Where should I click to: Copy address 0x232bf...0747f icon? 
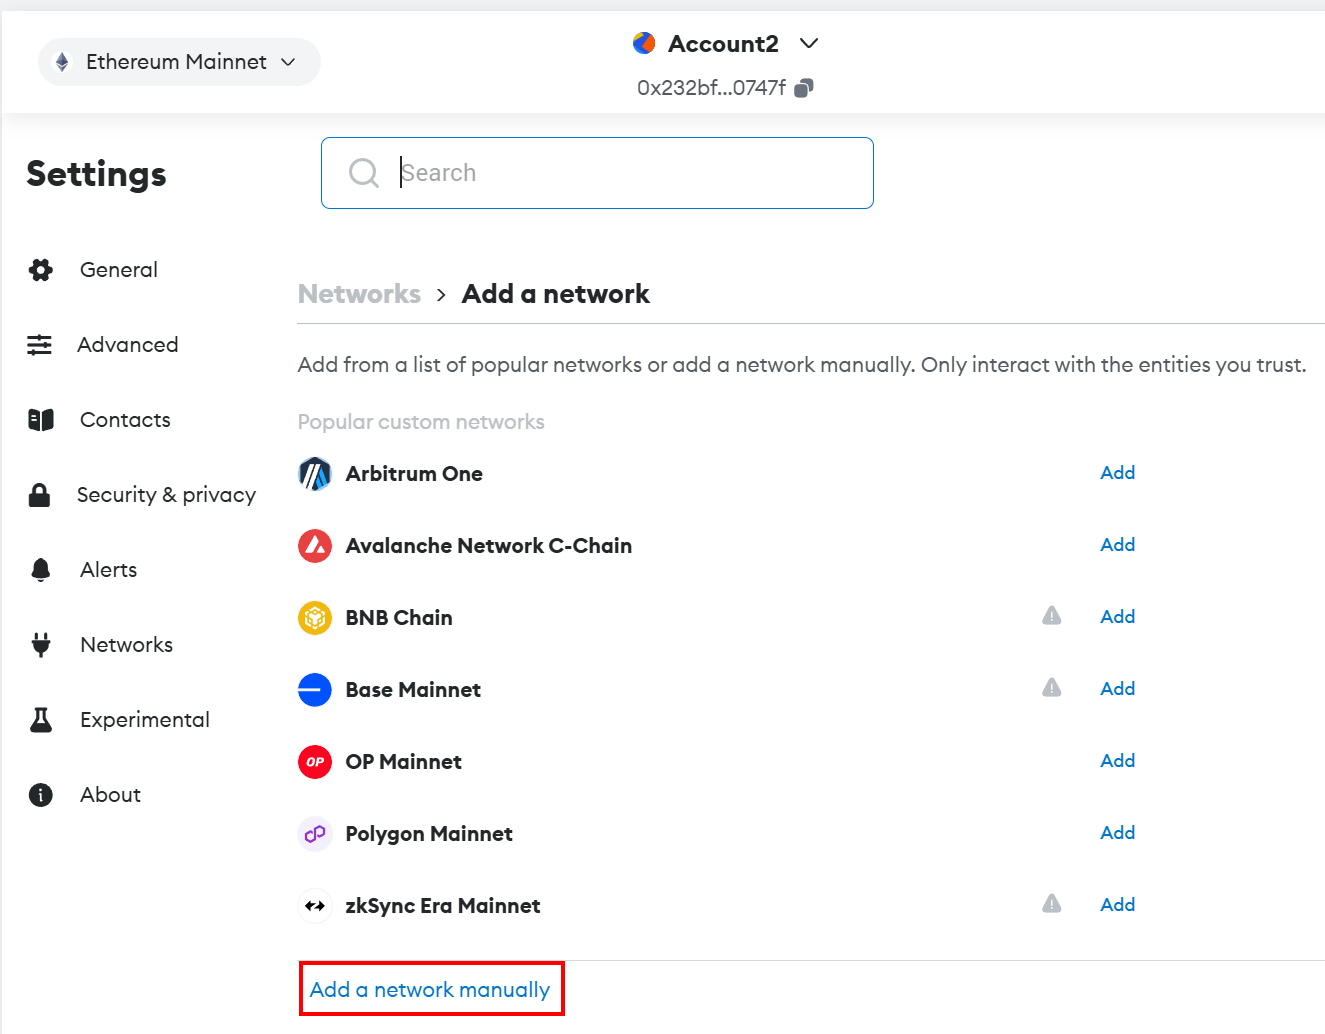click(804, 88)
